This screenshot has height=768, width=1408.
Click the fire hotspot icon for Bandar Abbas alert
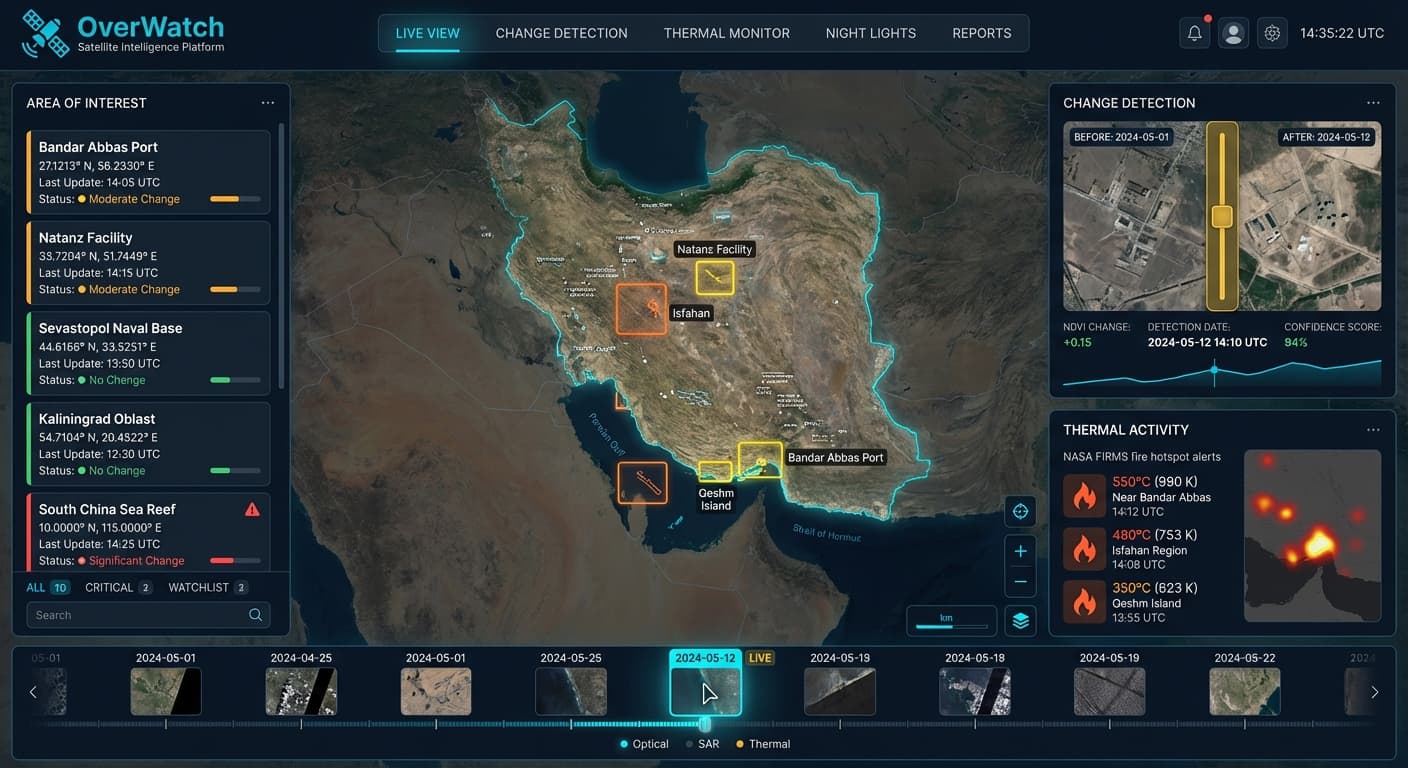(x=1084, y=496)
